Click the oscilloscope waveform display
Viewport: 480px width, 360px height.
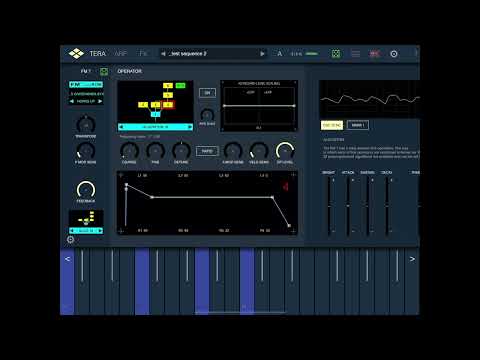[369, 99]
